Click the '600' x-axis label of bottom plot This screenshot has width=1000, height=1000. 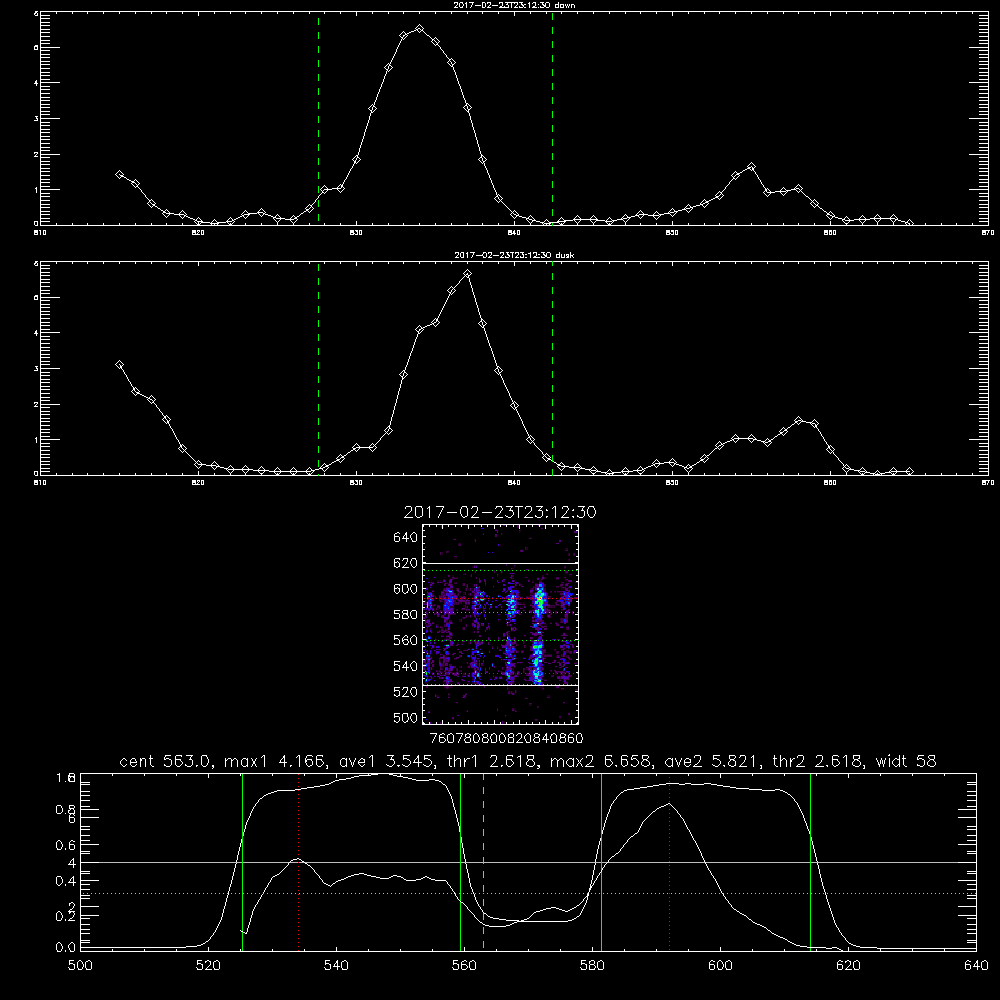click(x=720, y=966)
